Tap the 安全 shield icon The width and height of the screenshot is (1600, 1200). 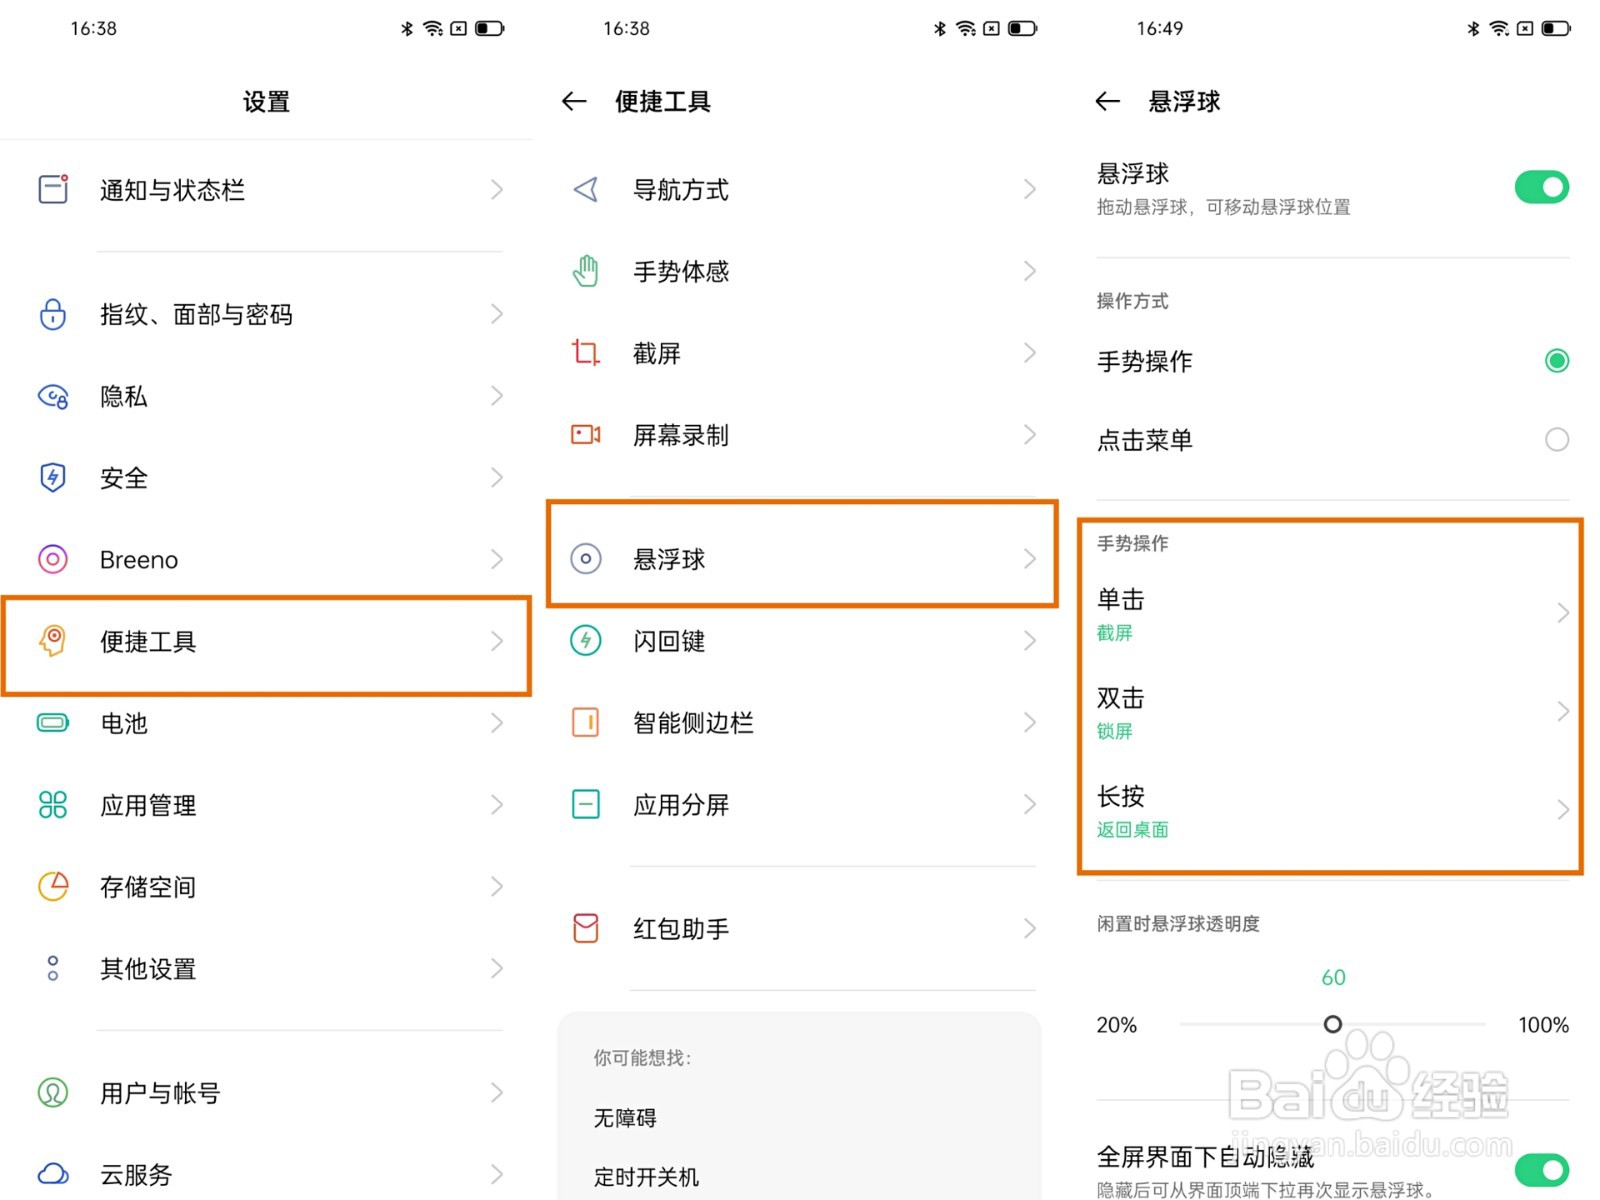pos(53,478)
